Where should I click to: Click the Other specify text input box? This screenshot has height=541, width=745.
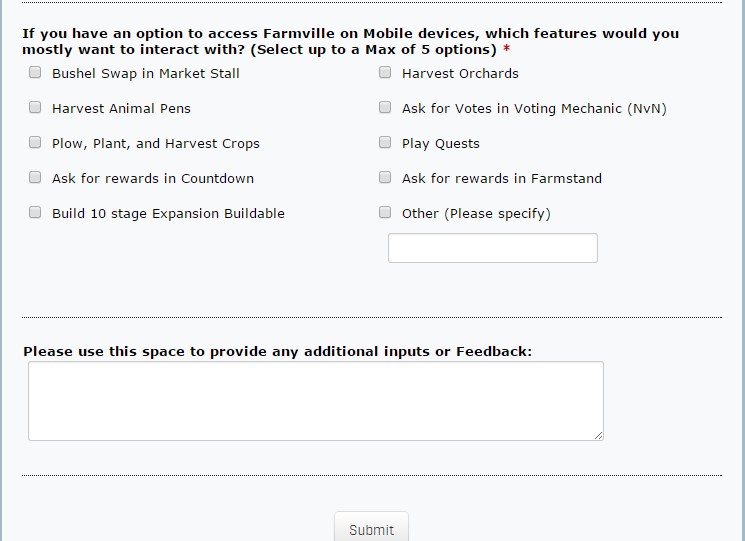click(x=492, y=248)
